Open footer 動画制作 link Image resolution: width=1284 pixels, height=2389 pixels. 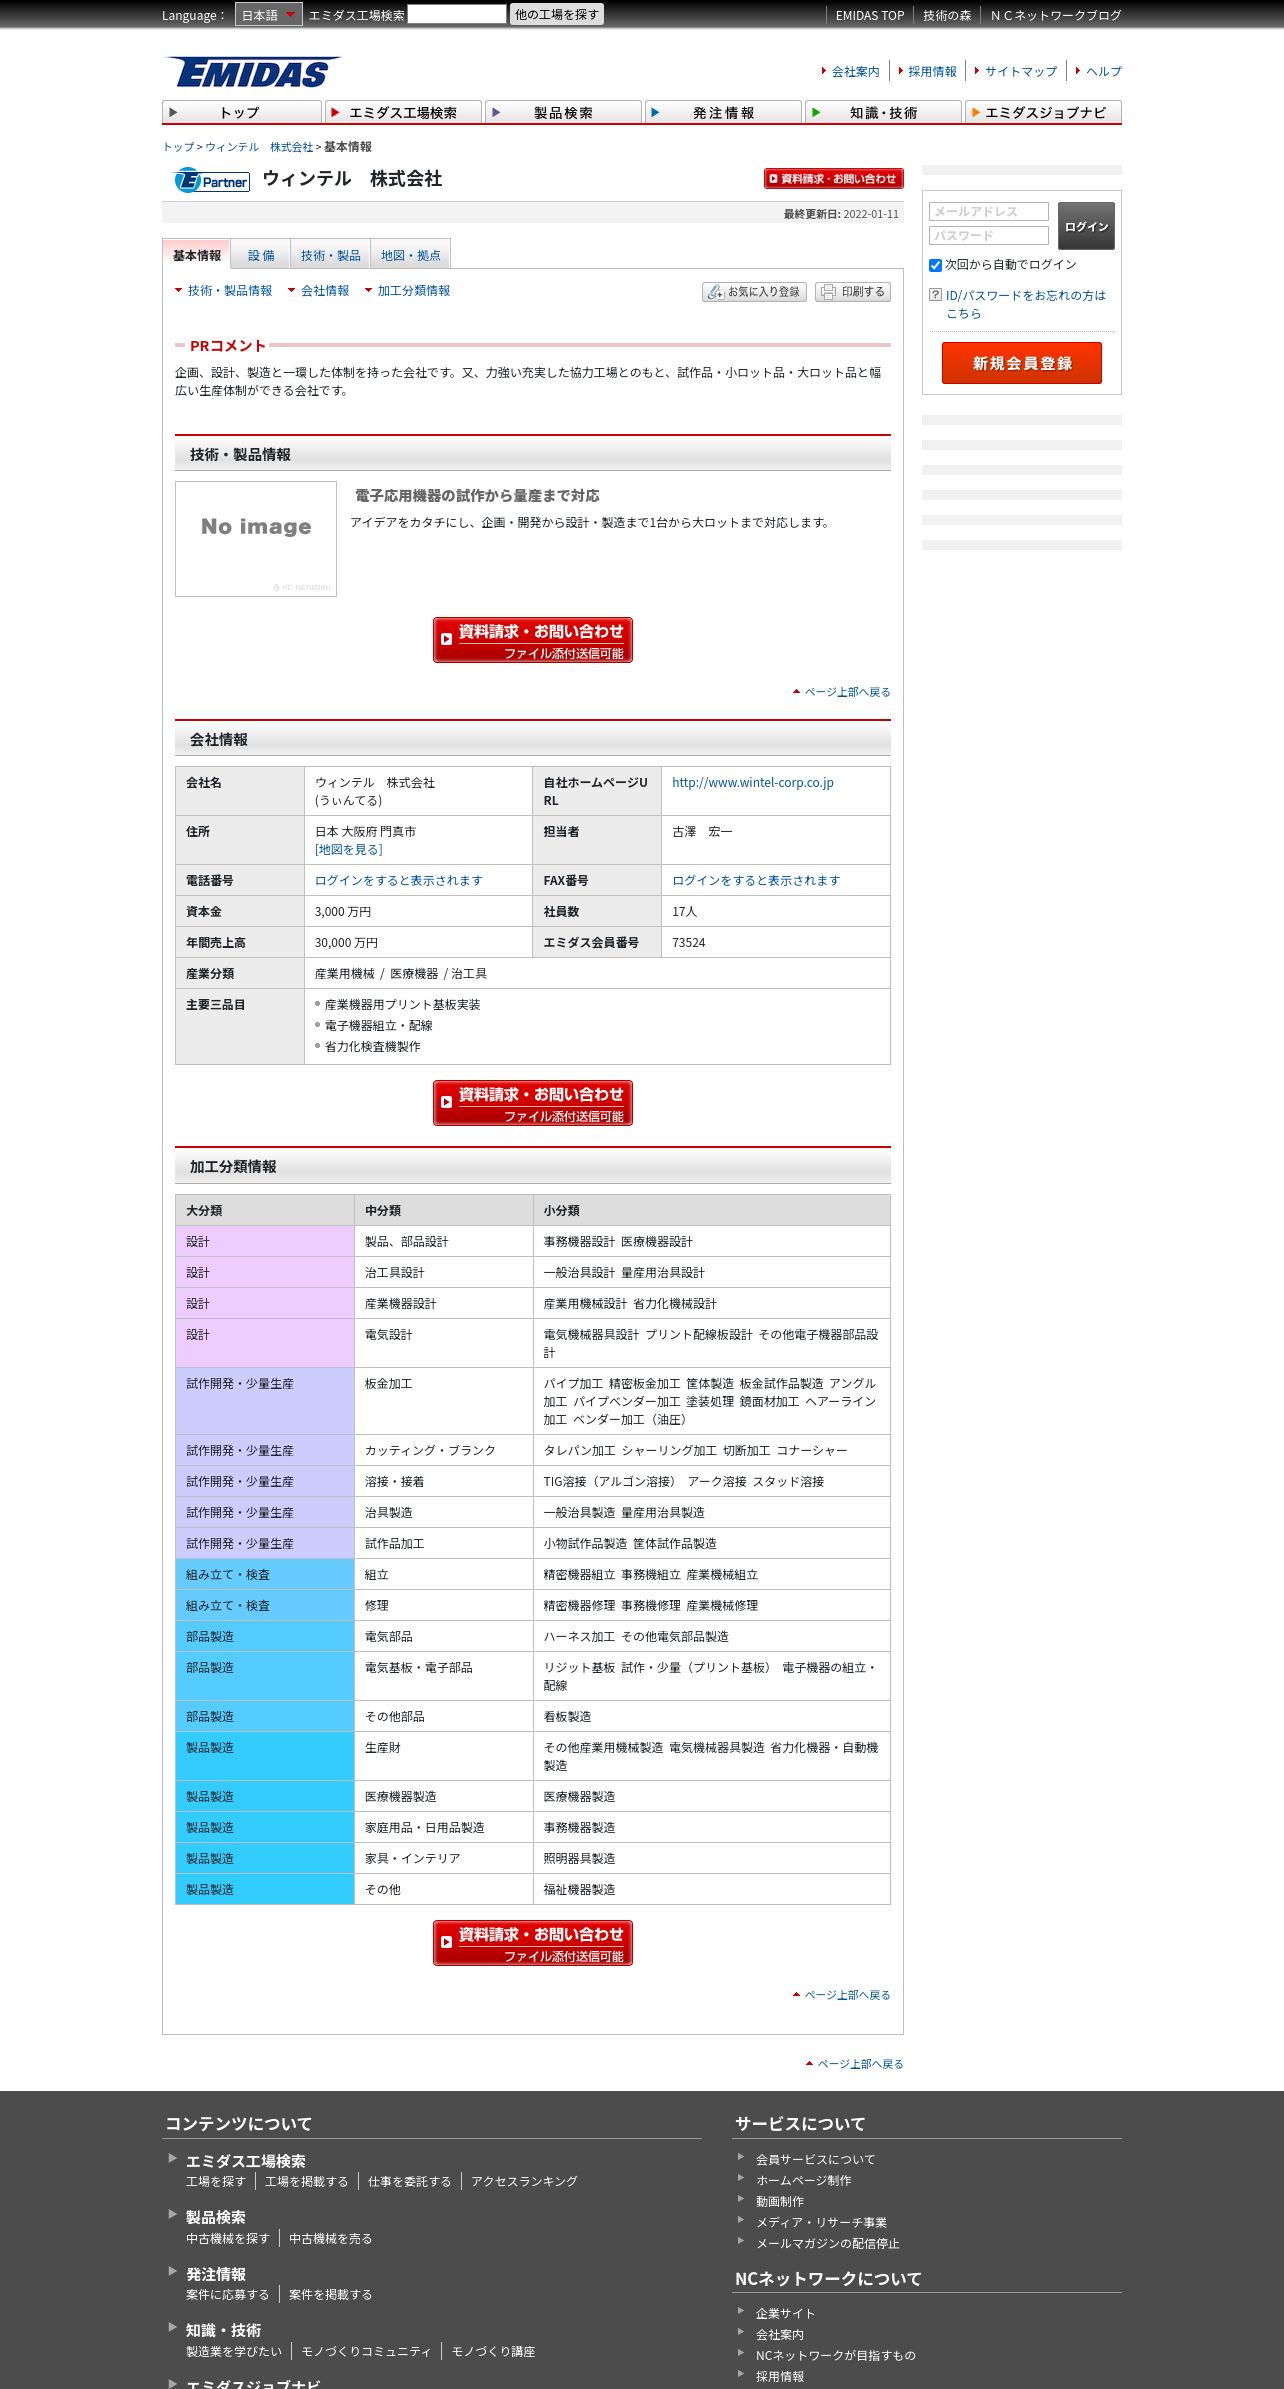point(779,2202)
